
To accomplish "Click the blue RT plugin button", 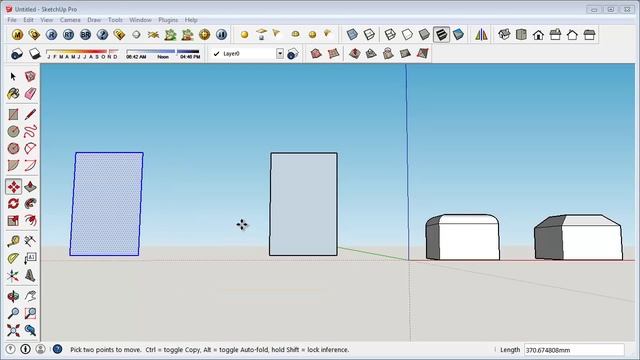I will coord(68,35).
